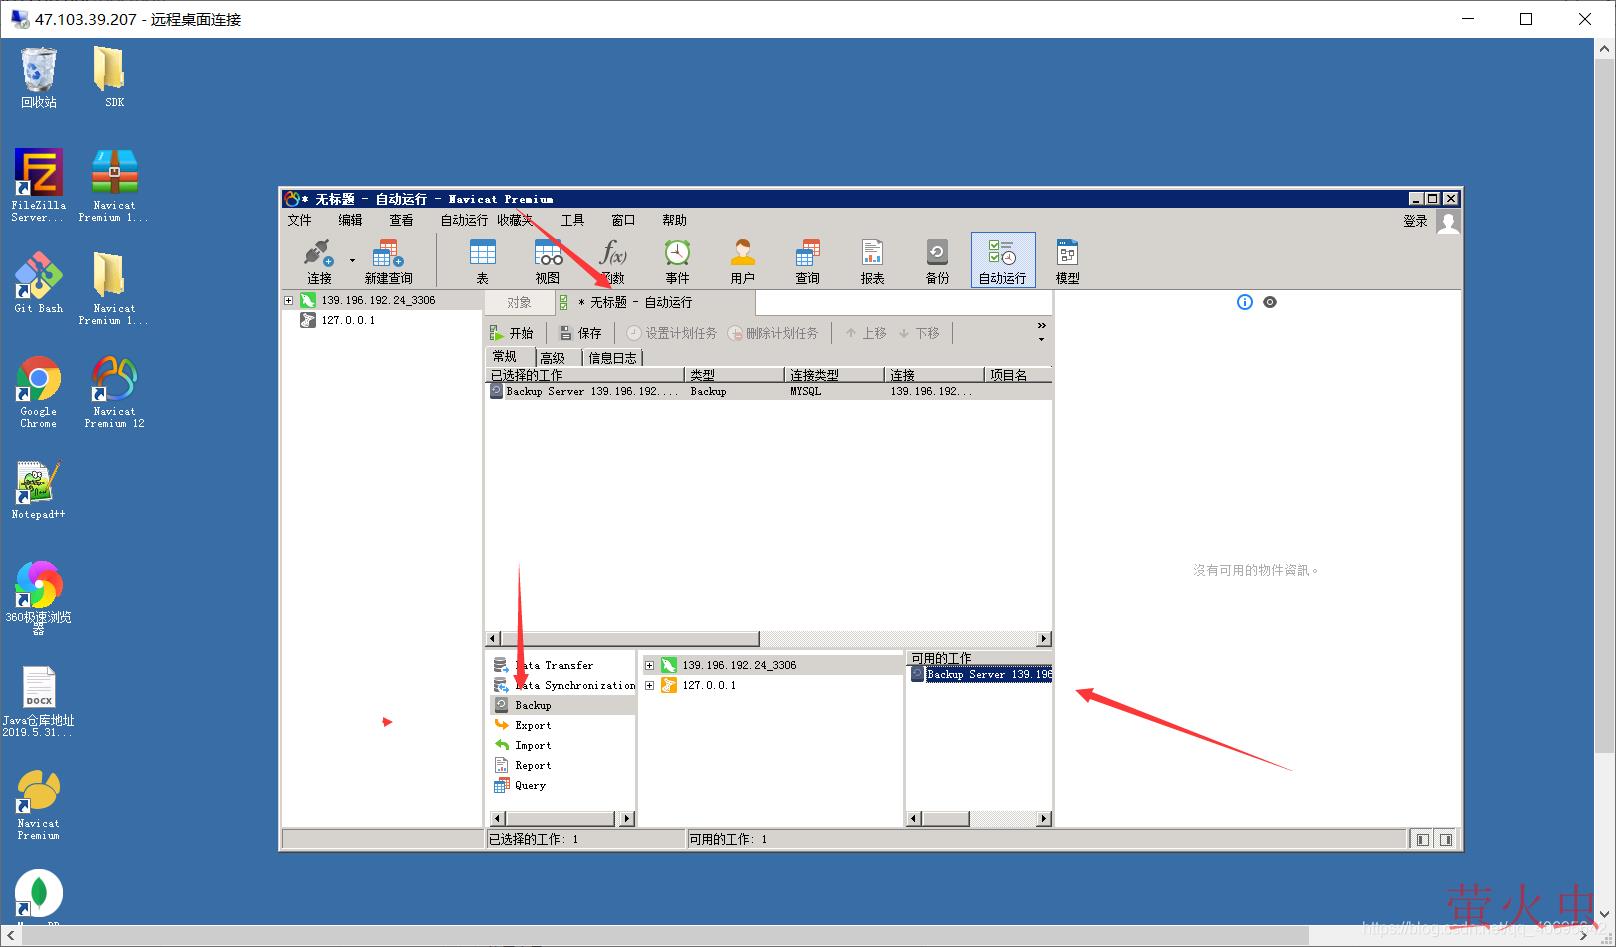Click the User (用户) toolbar icon
Screen dimensions: 1616x947
point(742,261)
